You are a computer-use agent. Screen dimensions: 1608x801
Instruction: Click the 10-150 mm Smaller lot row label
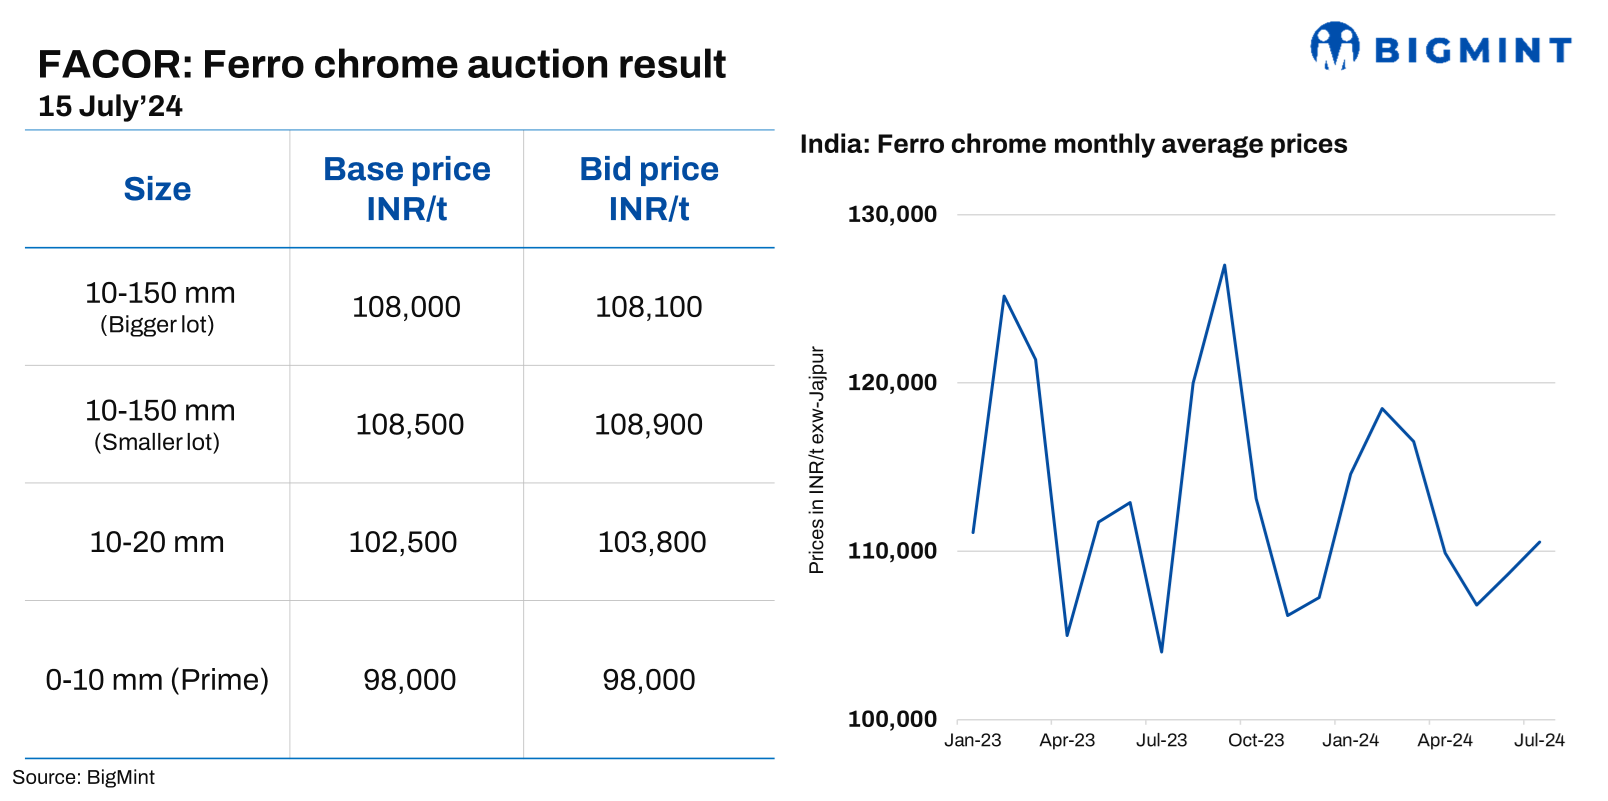159,424
